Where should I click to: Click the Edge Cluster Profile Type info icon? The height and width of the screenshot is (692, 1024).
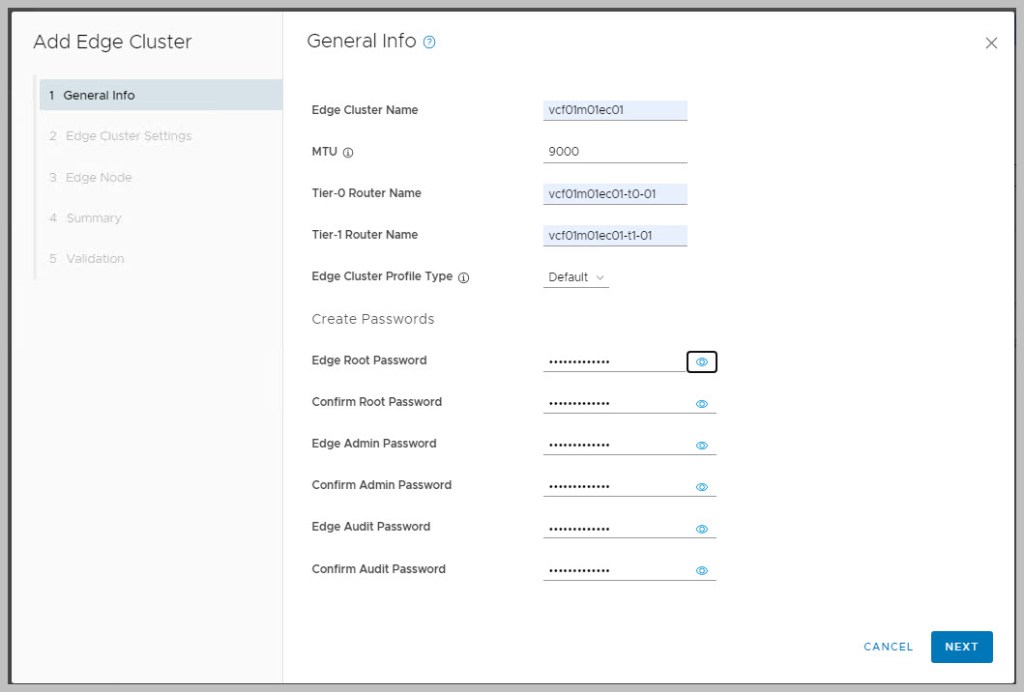463,278
